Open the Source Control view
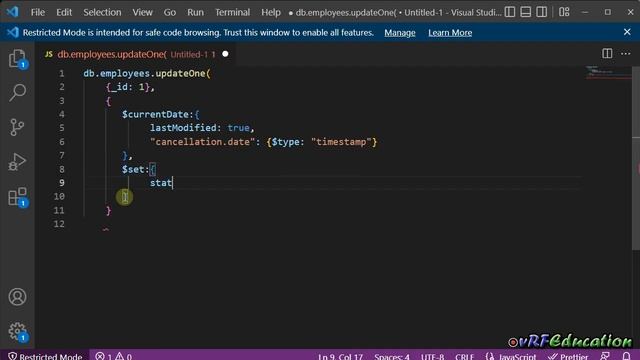Viewport: 640px width, 360px height. pos(17,127)
